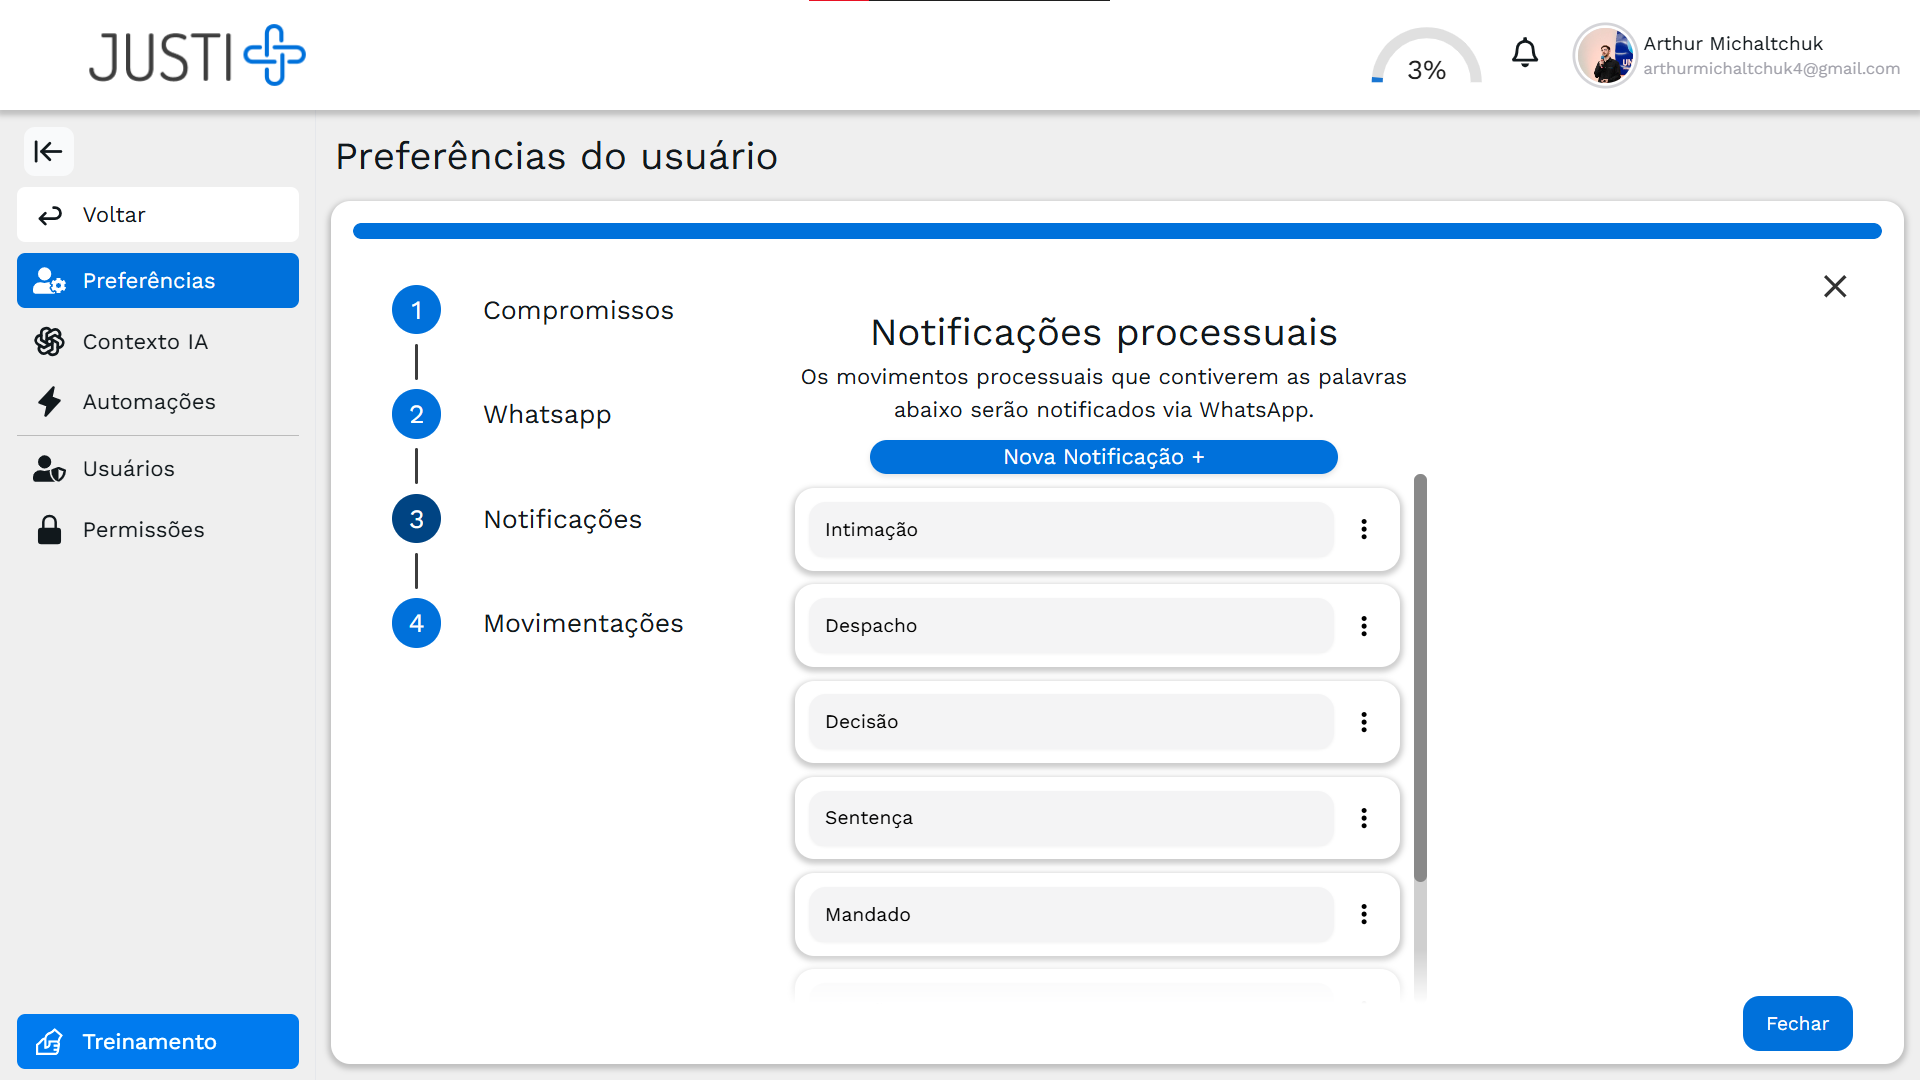1920x1080 pixels.
Task: Click the Nova Notificação + button
Action: pos(1103,456)
